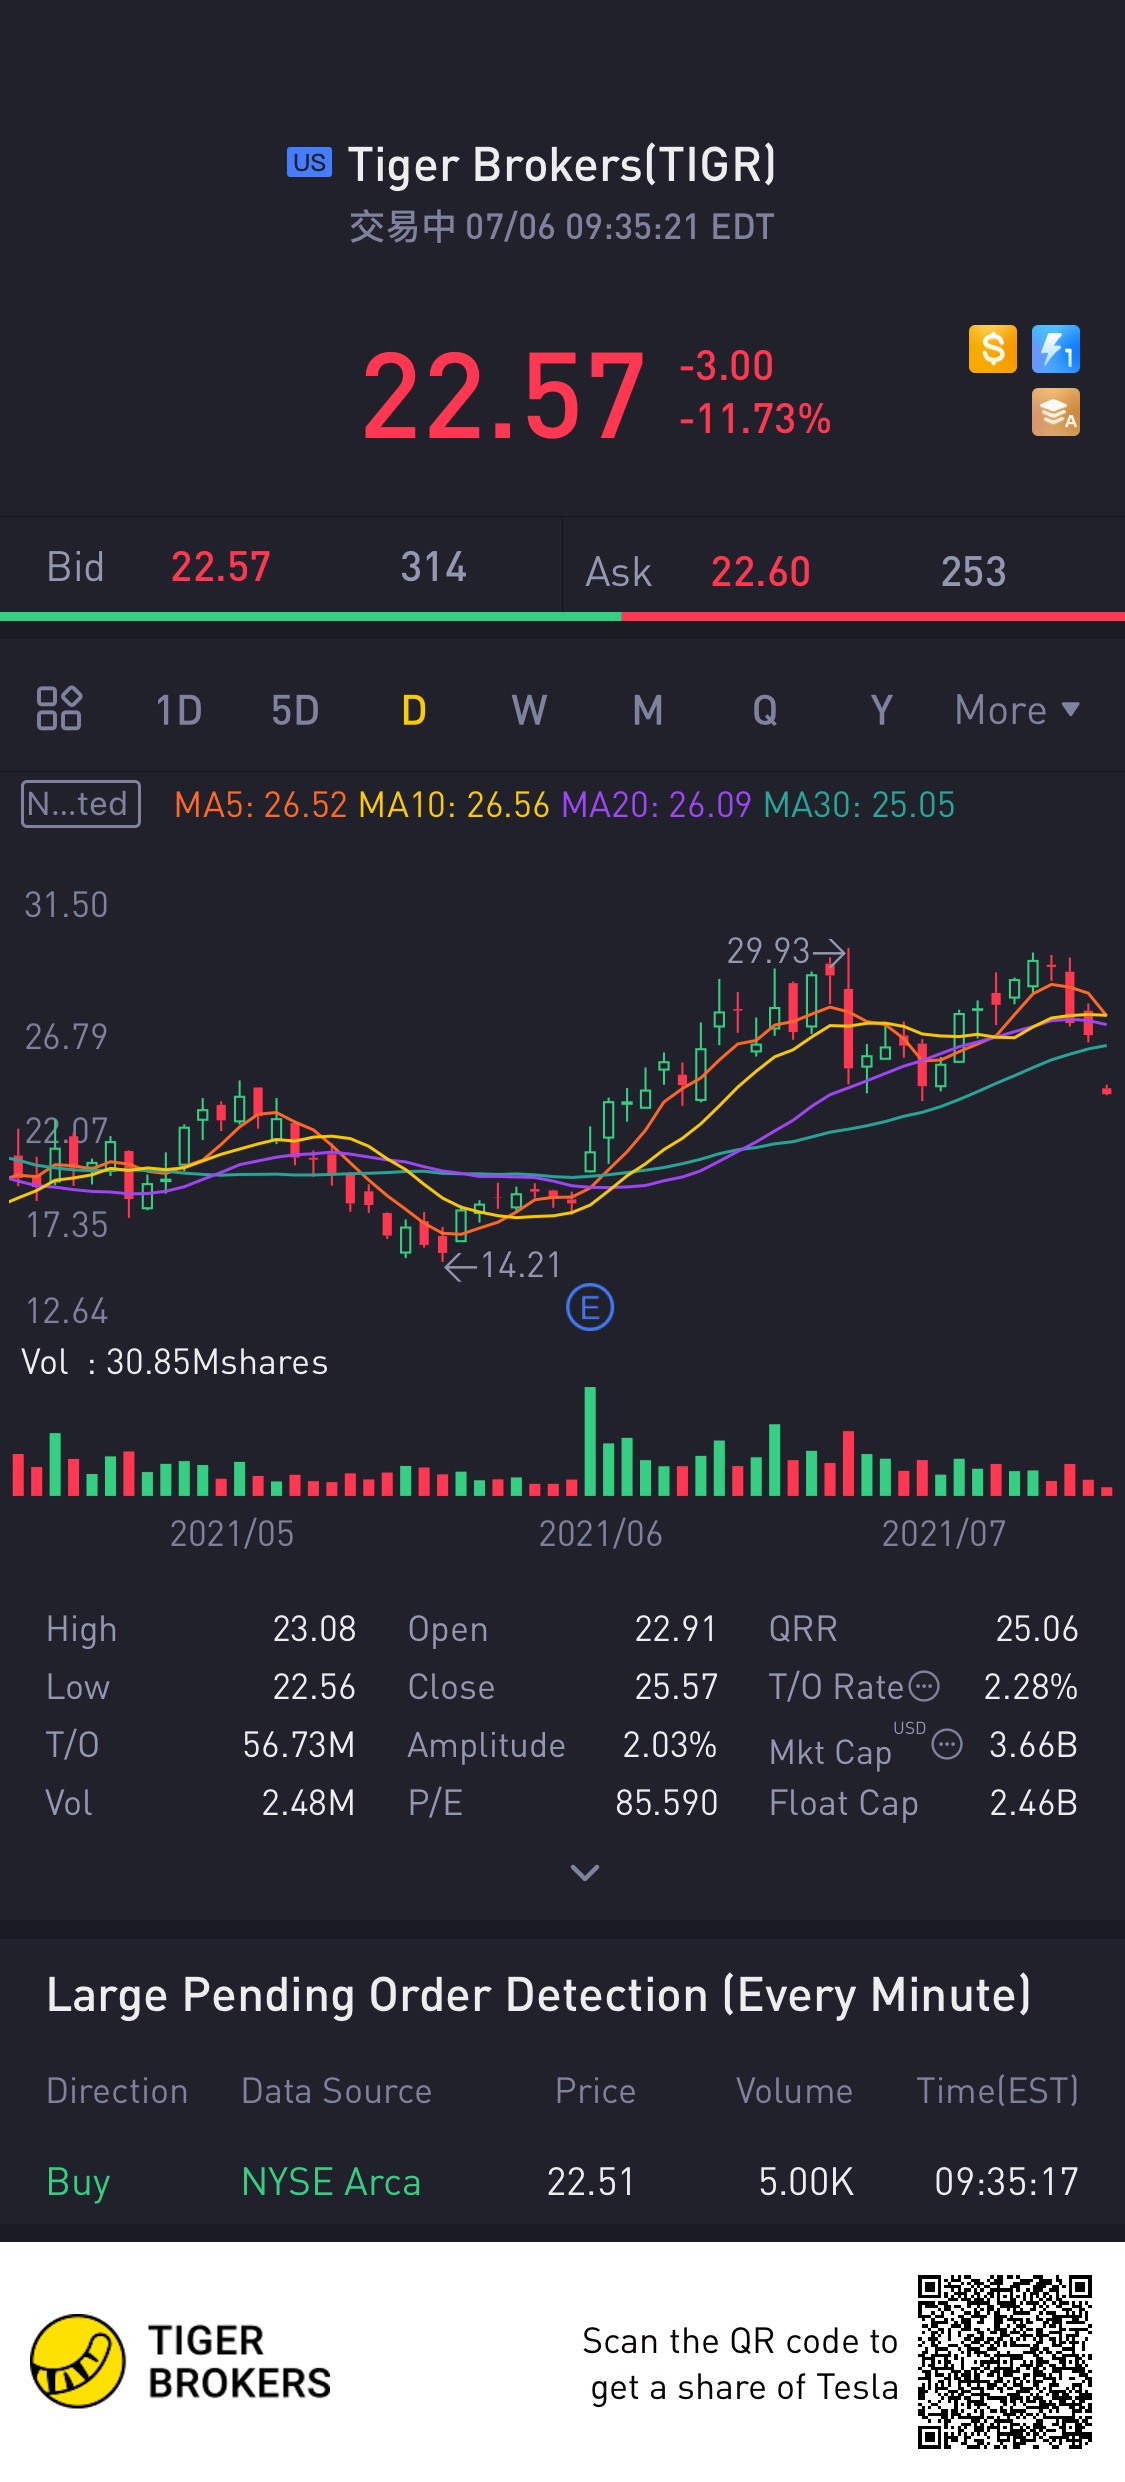This screenshot has height=2482, width=1125.
Task: Tap the P/E value 85.590
Action: [x=666, y=1803]
